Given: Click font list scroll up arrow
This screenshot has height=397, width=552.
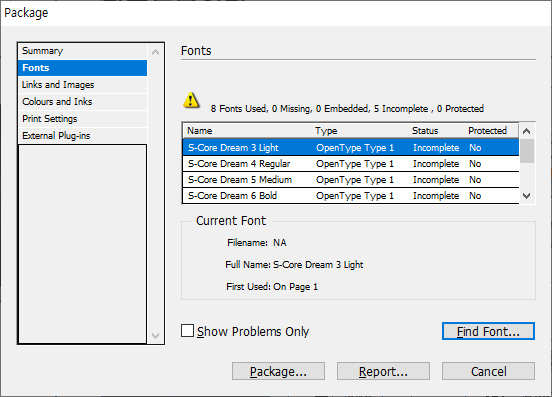Looking at the screenshot, I should coord(527,131).
